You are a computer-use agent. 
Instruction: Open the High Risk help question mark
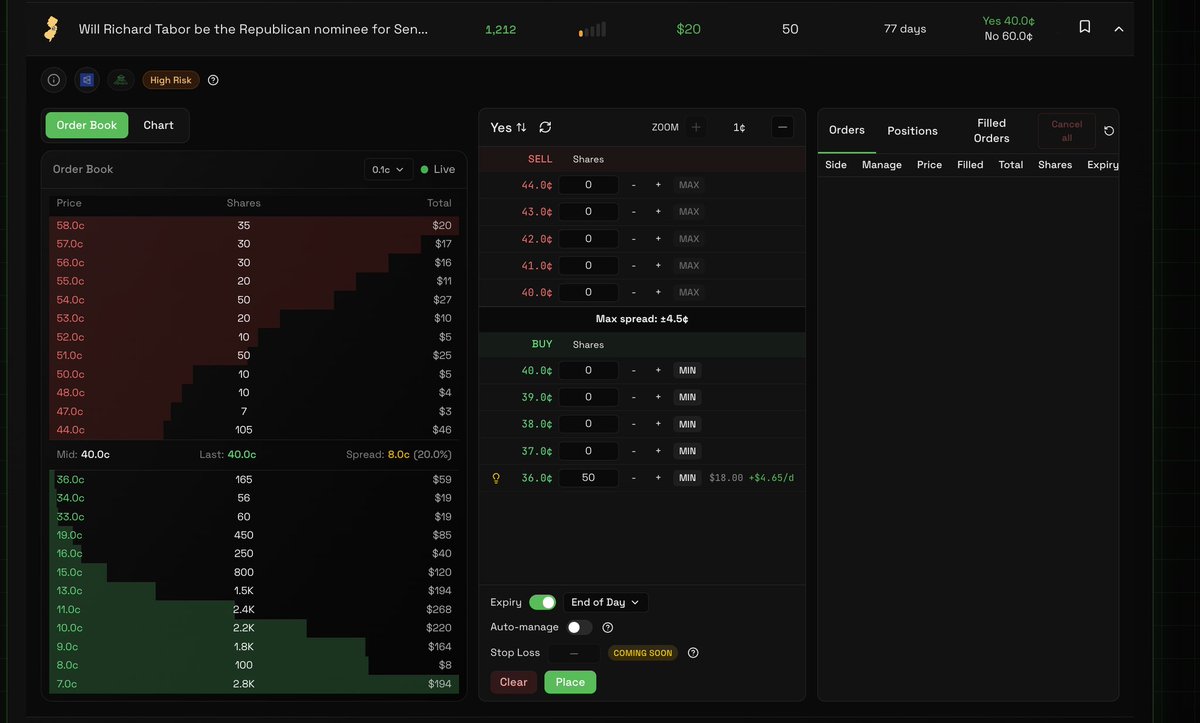point(213,80)
